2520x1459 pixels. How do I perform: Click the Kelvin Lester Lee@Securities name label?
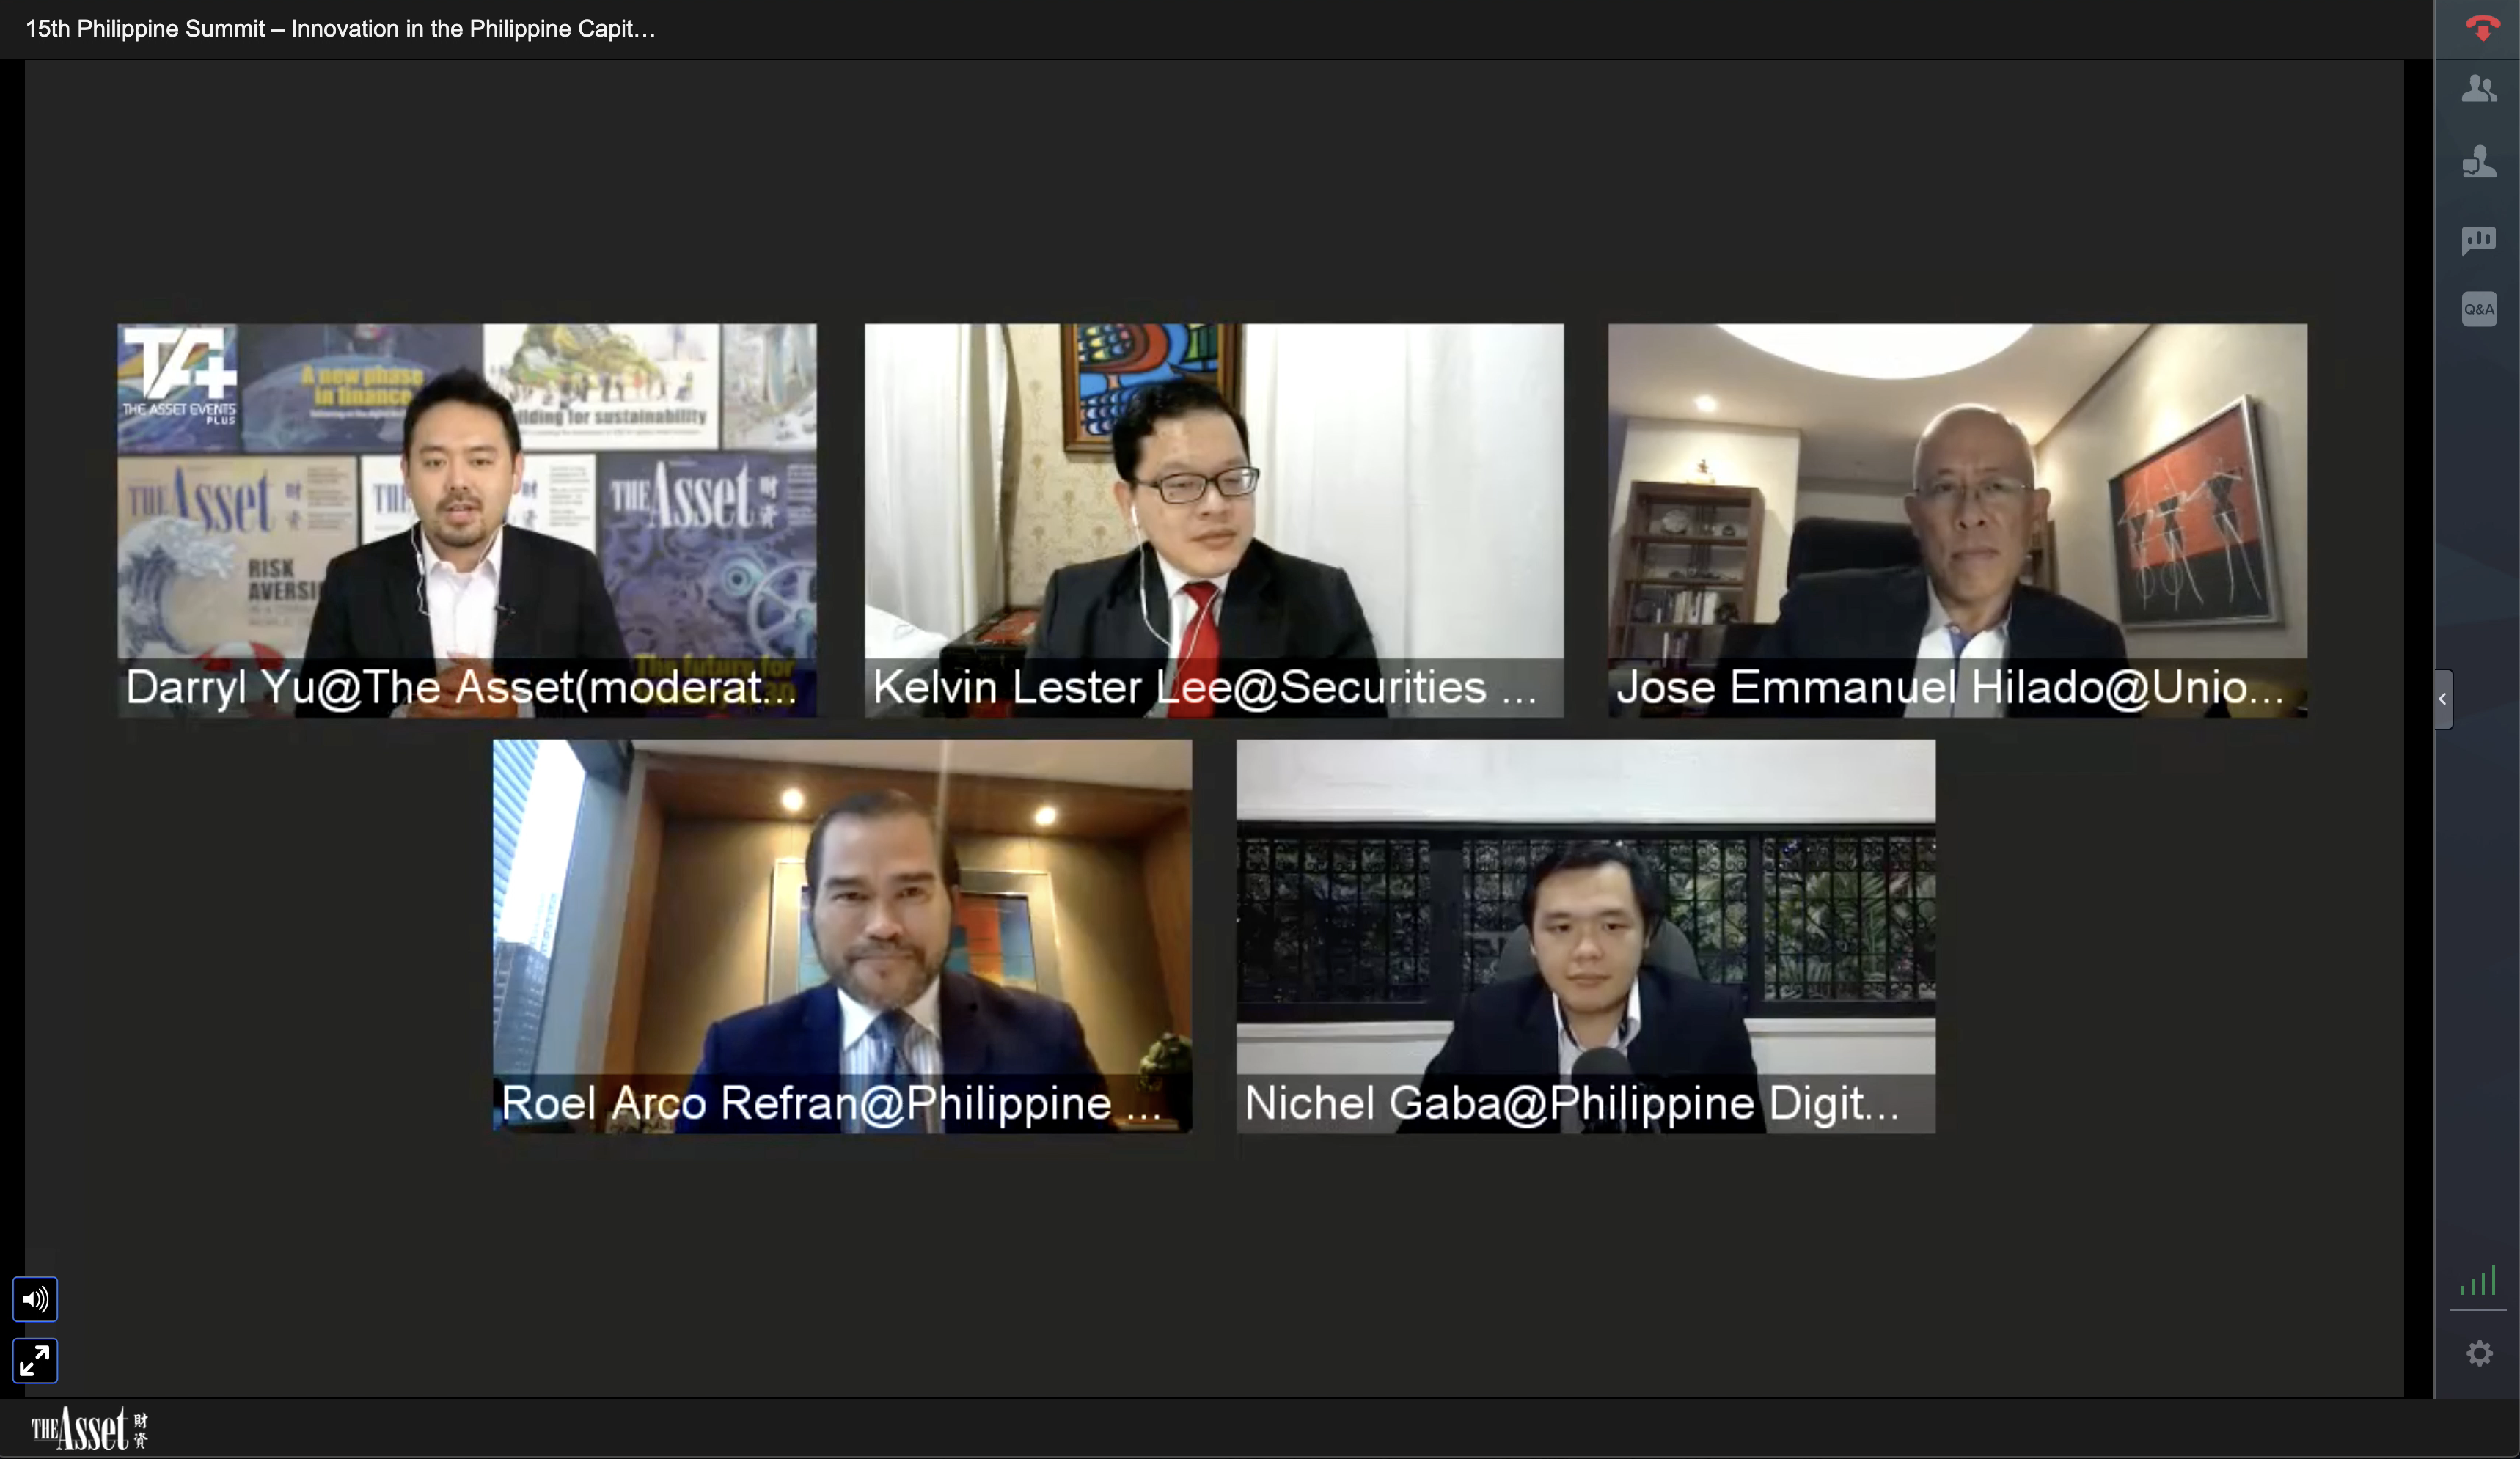[x=1205, y=688]
